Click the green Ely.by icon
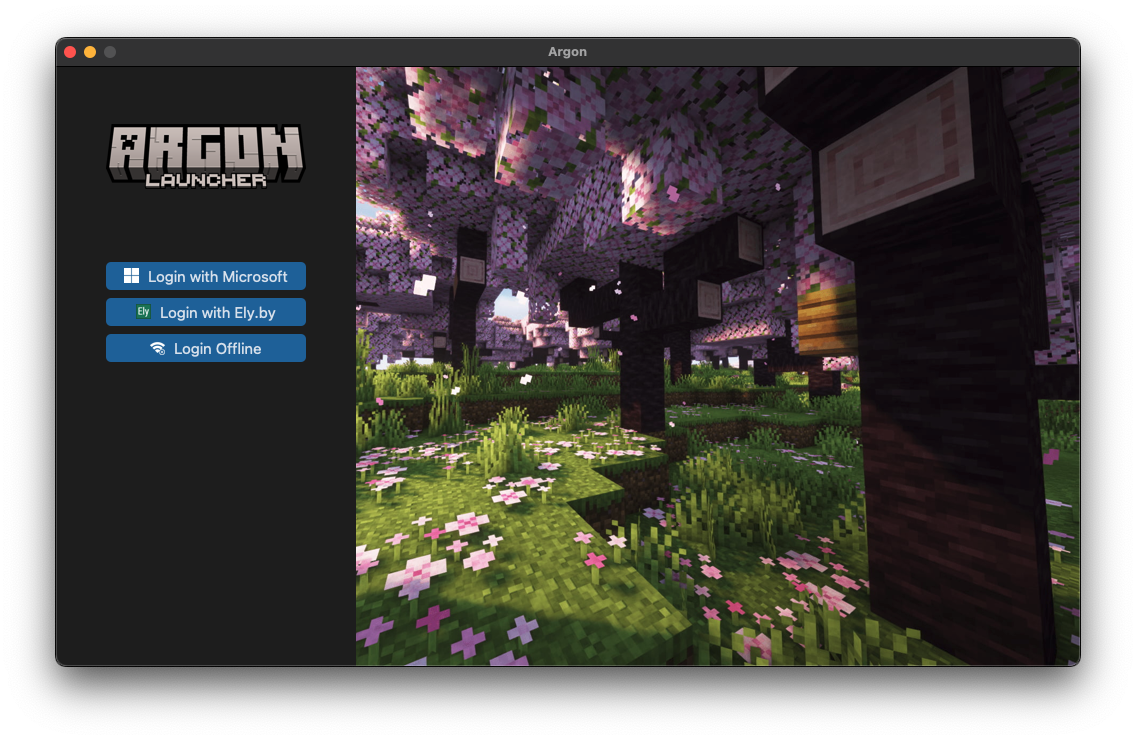The width and height of the screenshot is (1136, 740). 143,312
